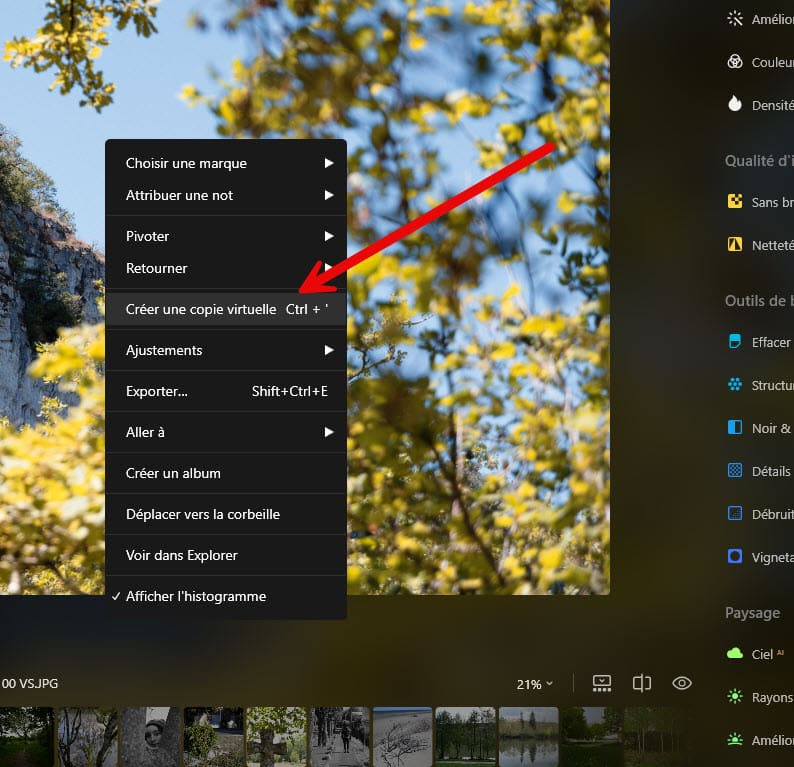Open the Attribuer une not submenu
This screenshot has height=767, width=794.
226,195
